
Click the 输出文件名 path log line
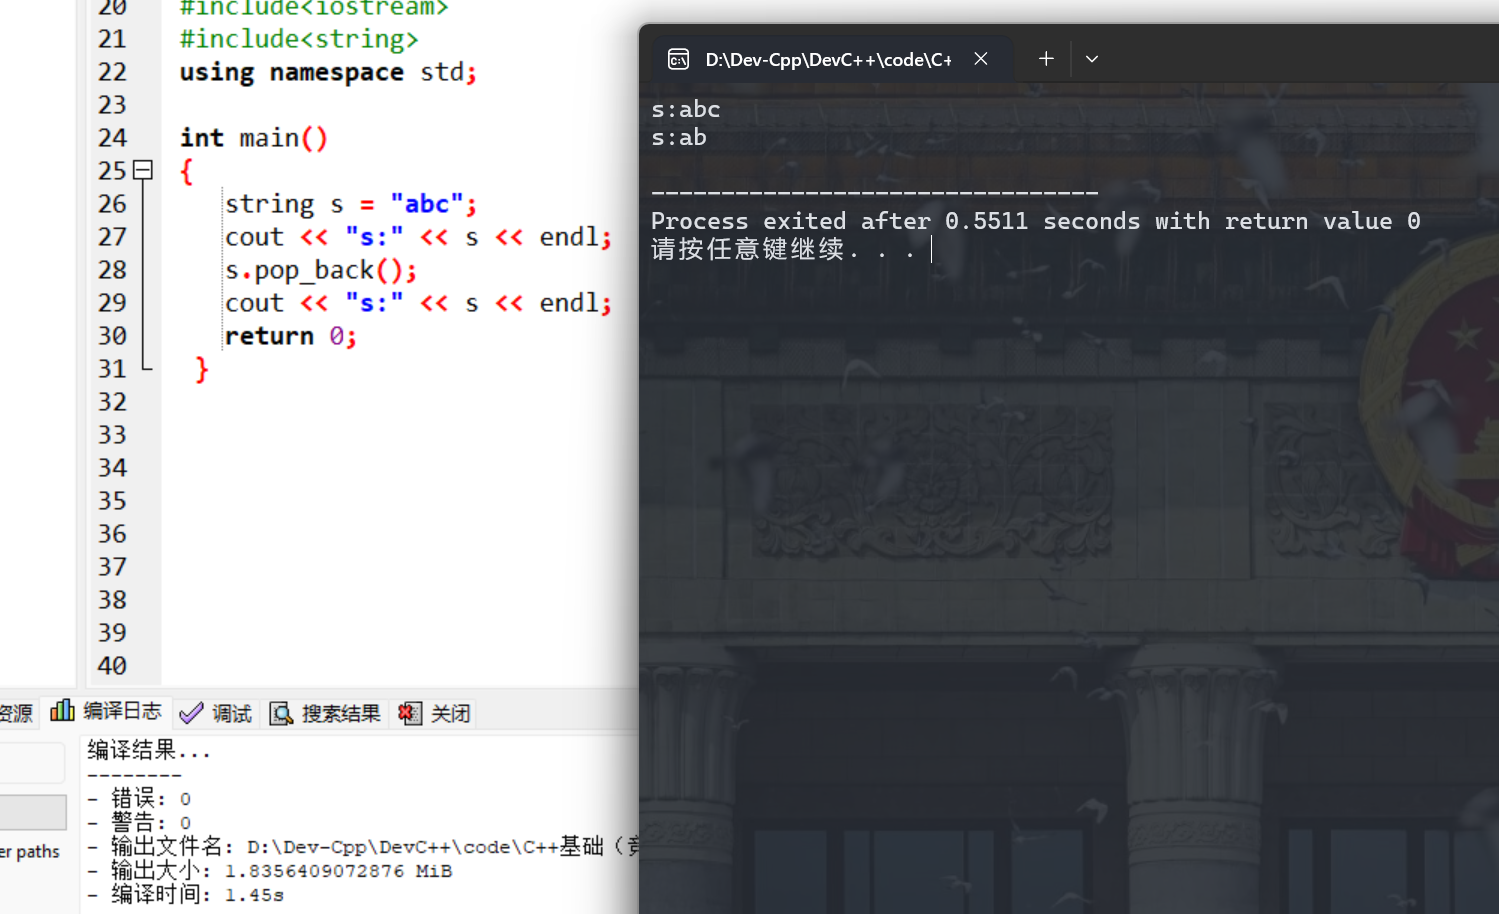click(362, 846)
